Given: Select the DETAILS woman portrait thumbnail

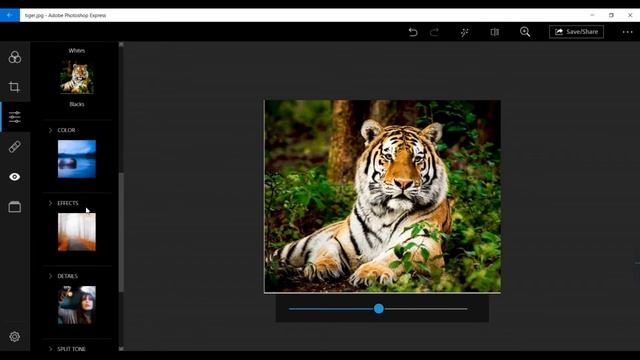Looking at the screenshot, I should [x=77, y=305].
